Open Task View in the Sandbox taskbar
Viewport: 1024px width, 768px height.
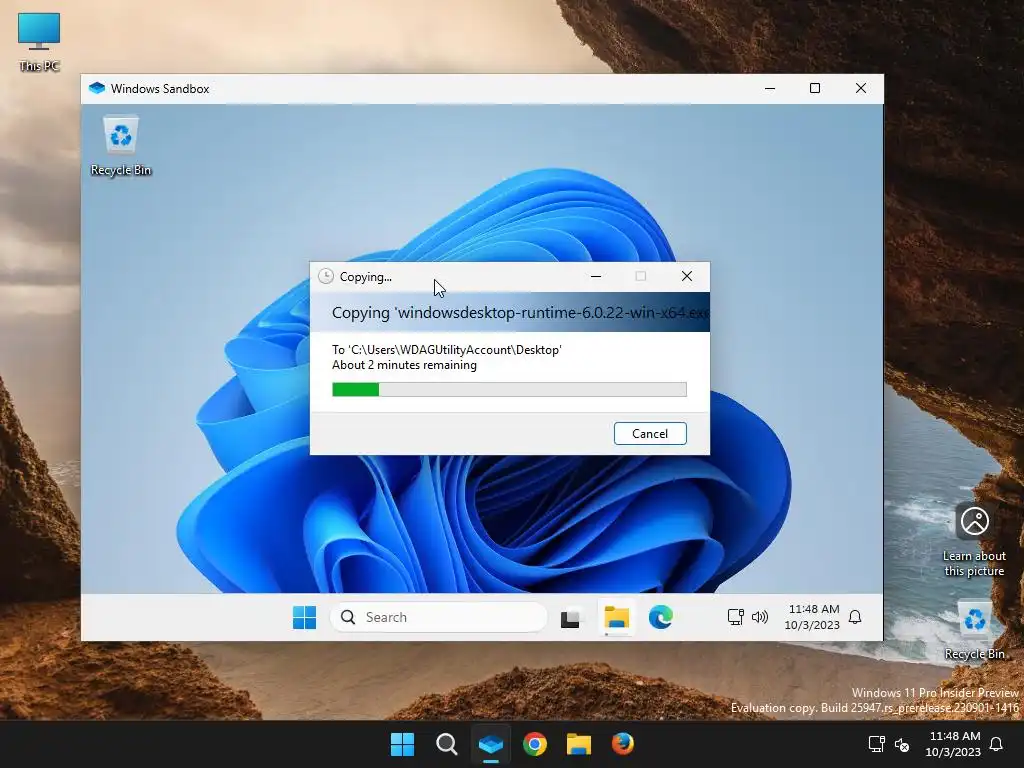tap(570, 617)
